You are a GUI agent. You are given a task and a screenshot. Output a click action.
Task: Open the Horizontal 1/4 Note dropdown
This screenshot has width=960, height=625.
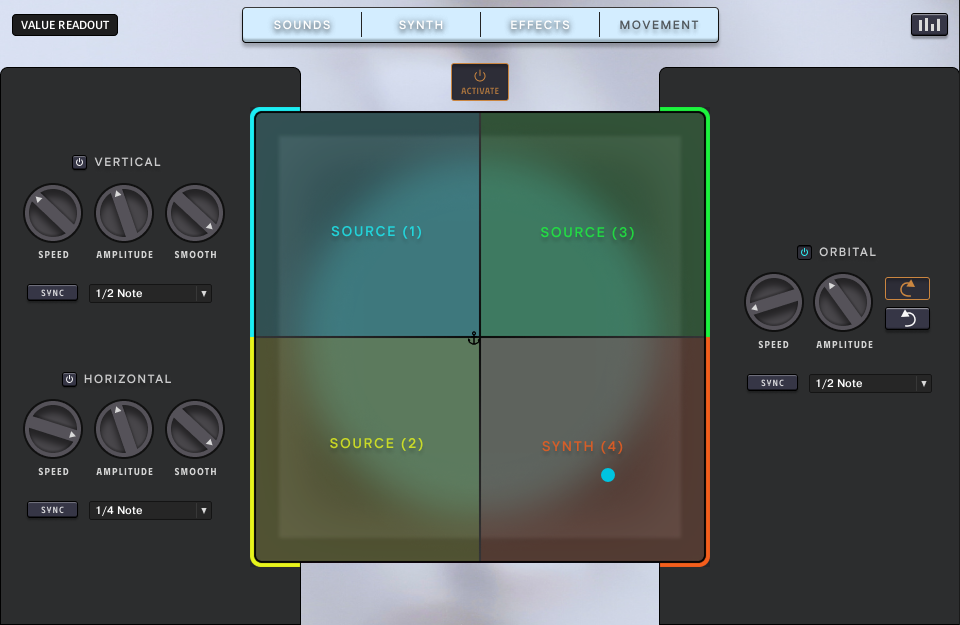coord(150,510)
